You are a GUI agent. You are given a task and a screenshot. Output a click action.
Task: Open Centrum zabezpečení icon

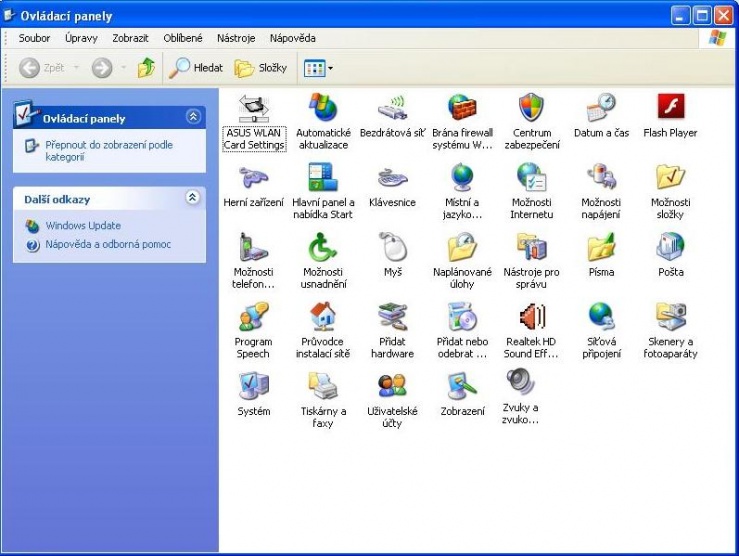[531, 108]
